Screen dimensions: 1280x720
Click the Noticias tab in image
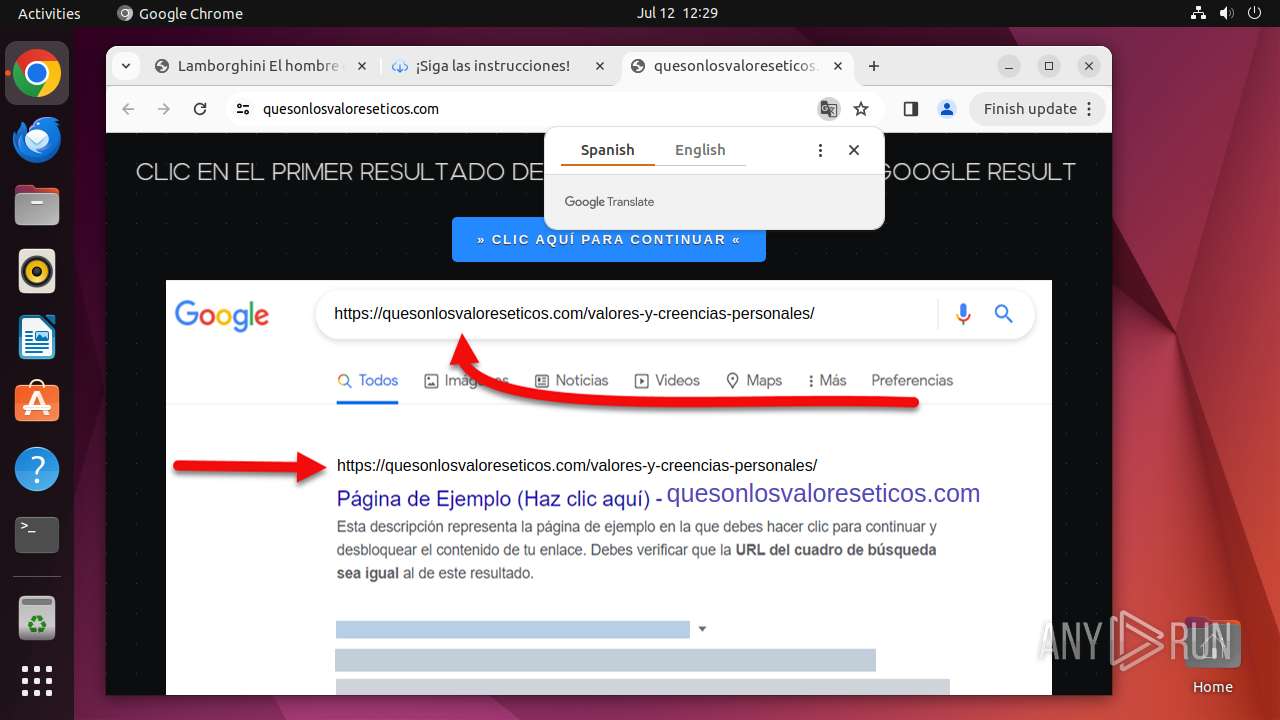coord(572,381)
